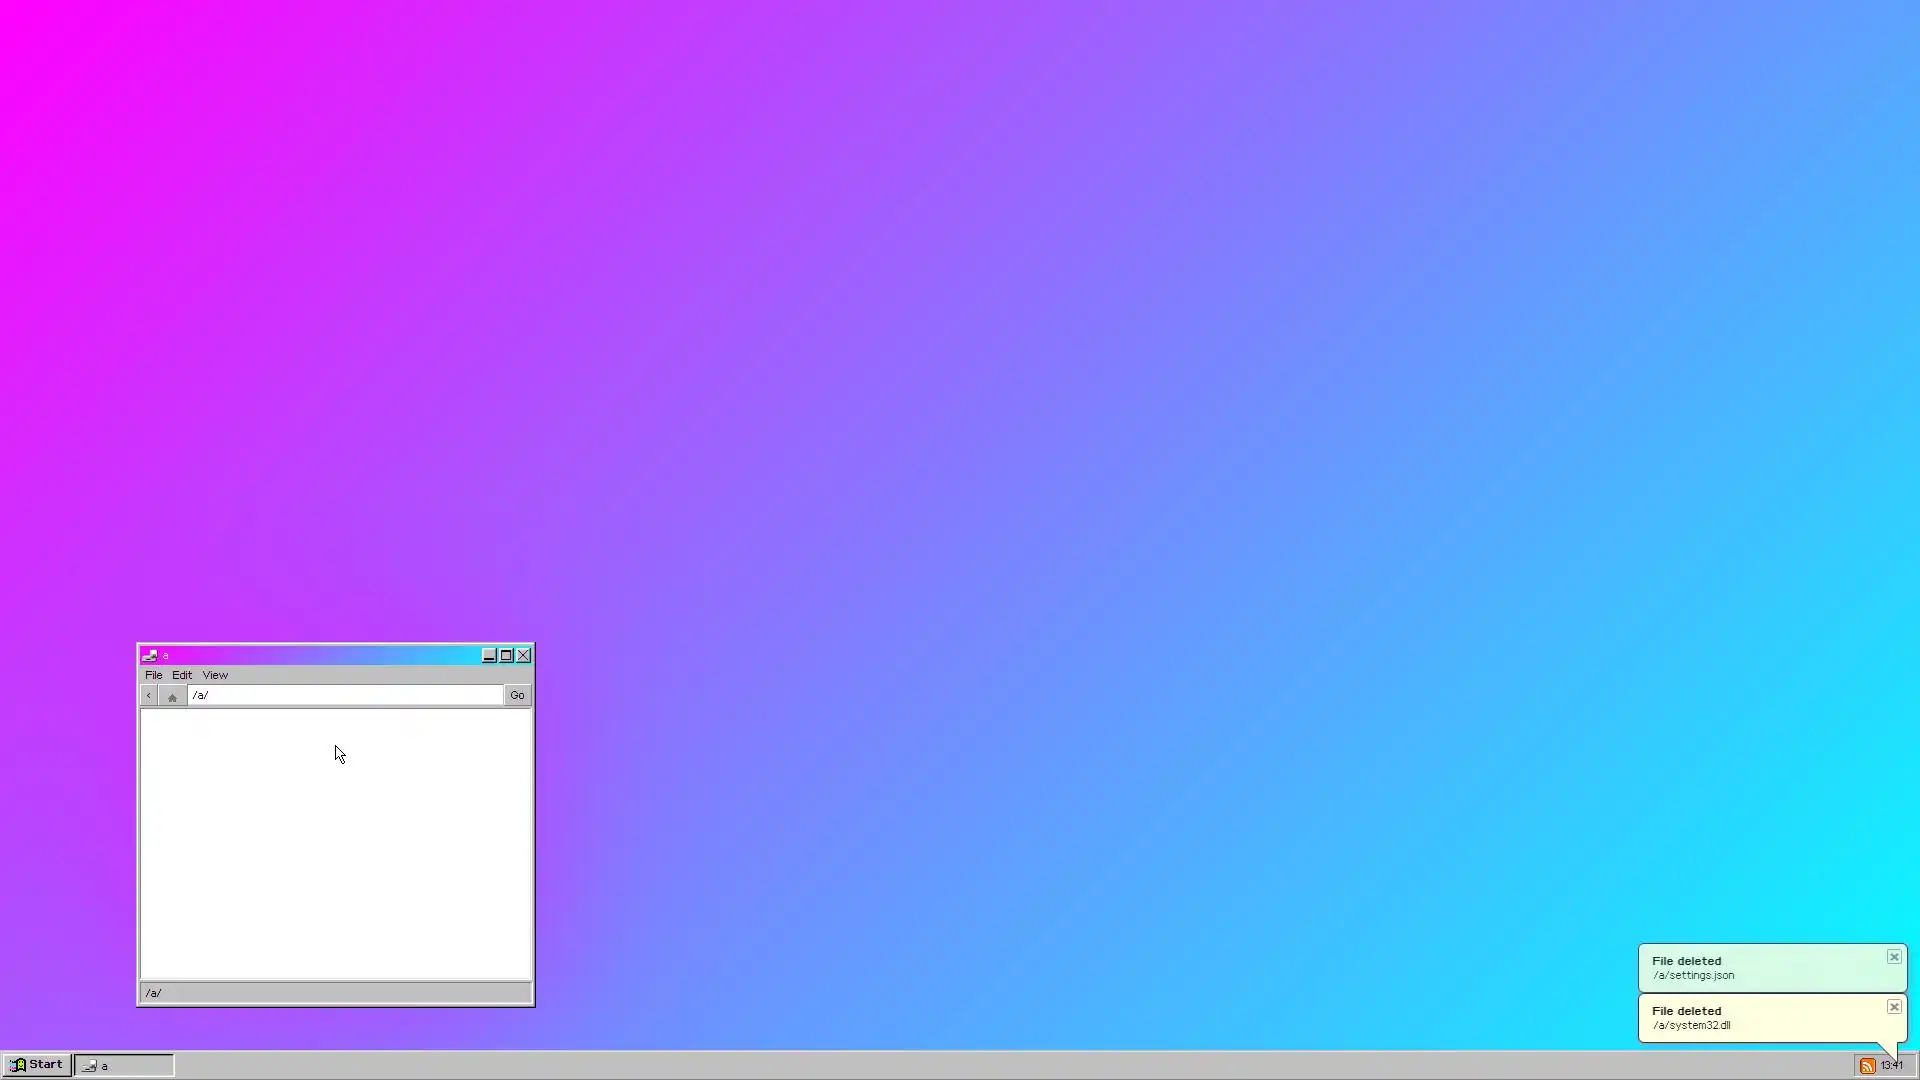Dismiss the settings.json deleted notification

(x=1894, y=957)
